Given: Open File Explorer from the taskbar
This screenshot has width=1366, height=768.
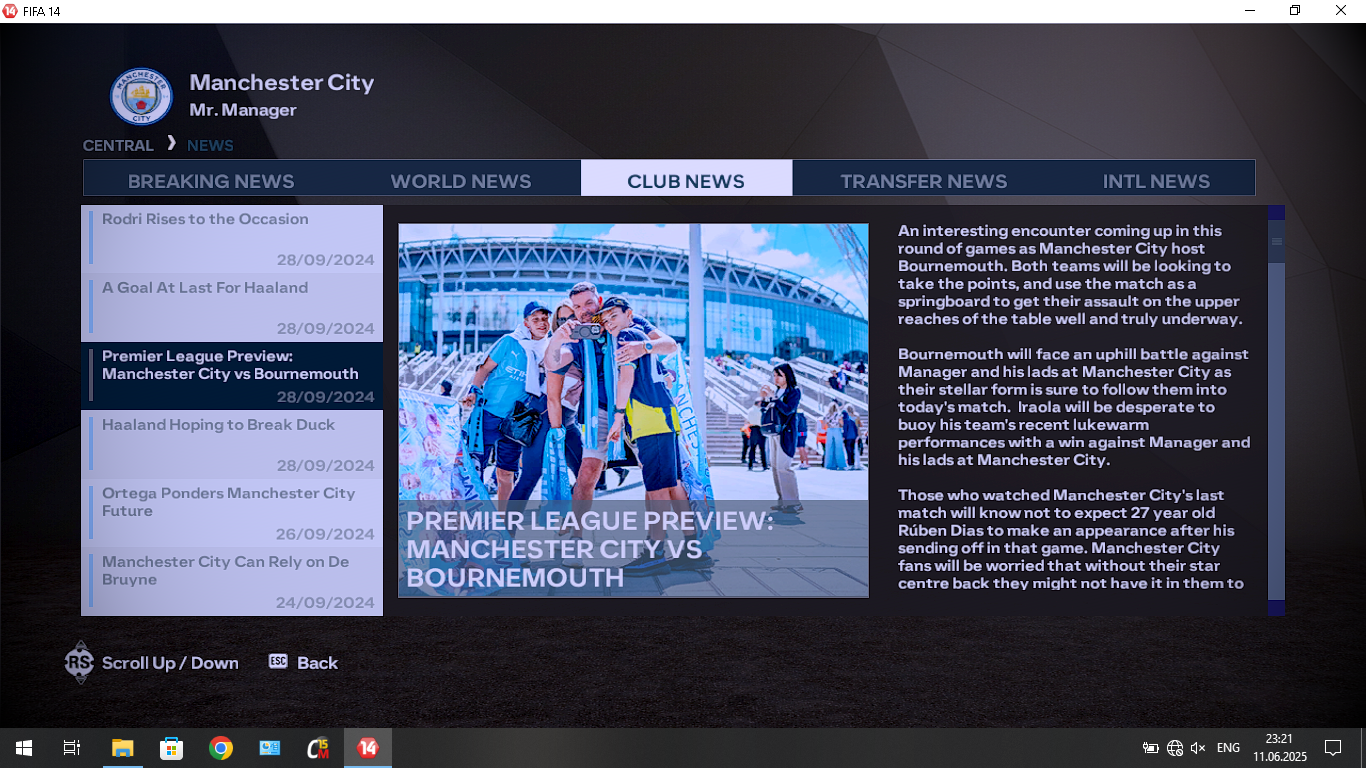Looking at the screenshot, I should (122, 748).
